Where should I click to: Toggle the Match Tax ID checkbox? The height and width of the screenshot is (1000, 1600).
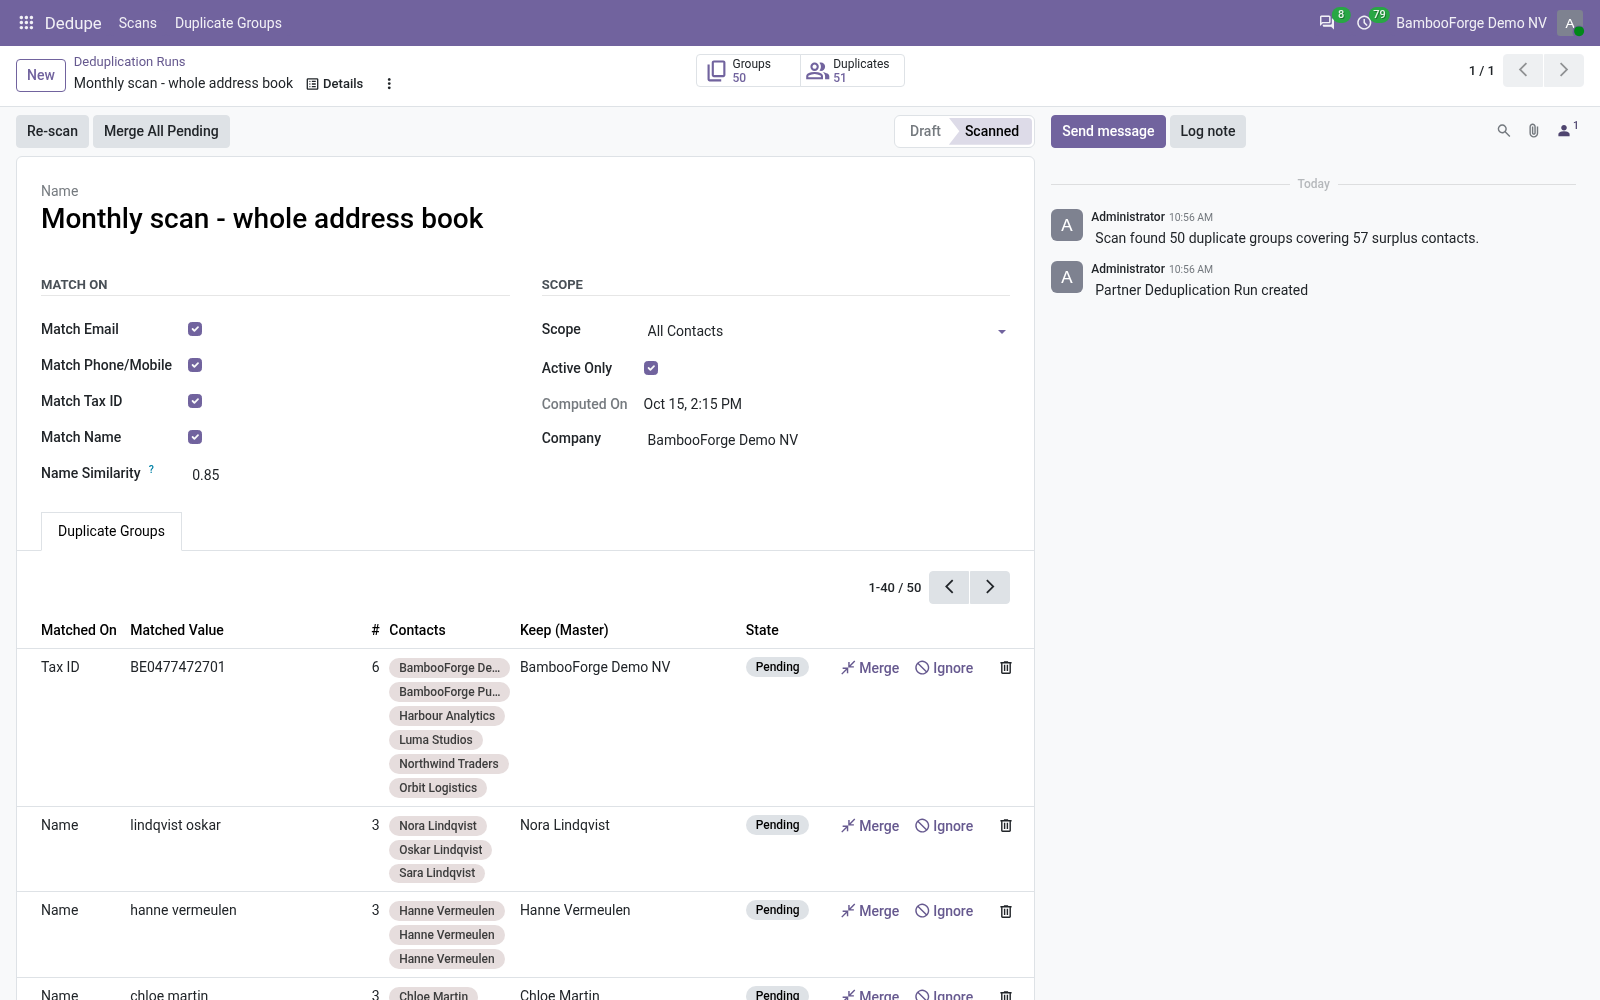point(195,401)
